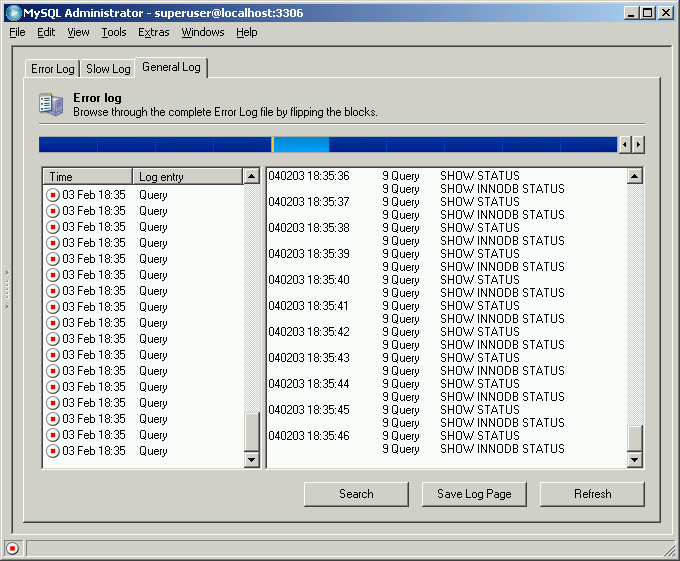Screen dimensions: 680x561
Task: Click the Save Log Page button
Action: [x=474, y=494]
